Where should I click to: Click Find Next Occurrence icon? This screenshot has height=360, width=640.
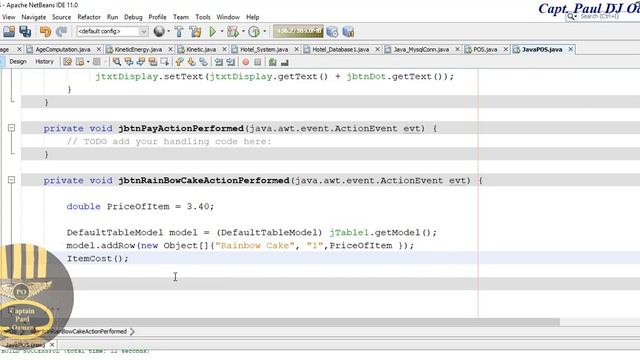pos(141,62)
